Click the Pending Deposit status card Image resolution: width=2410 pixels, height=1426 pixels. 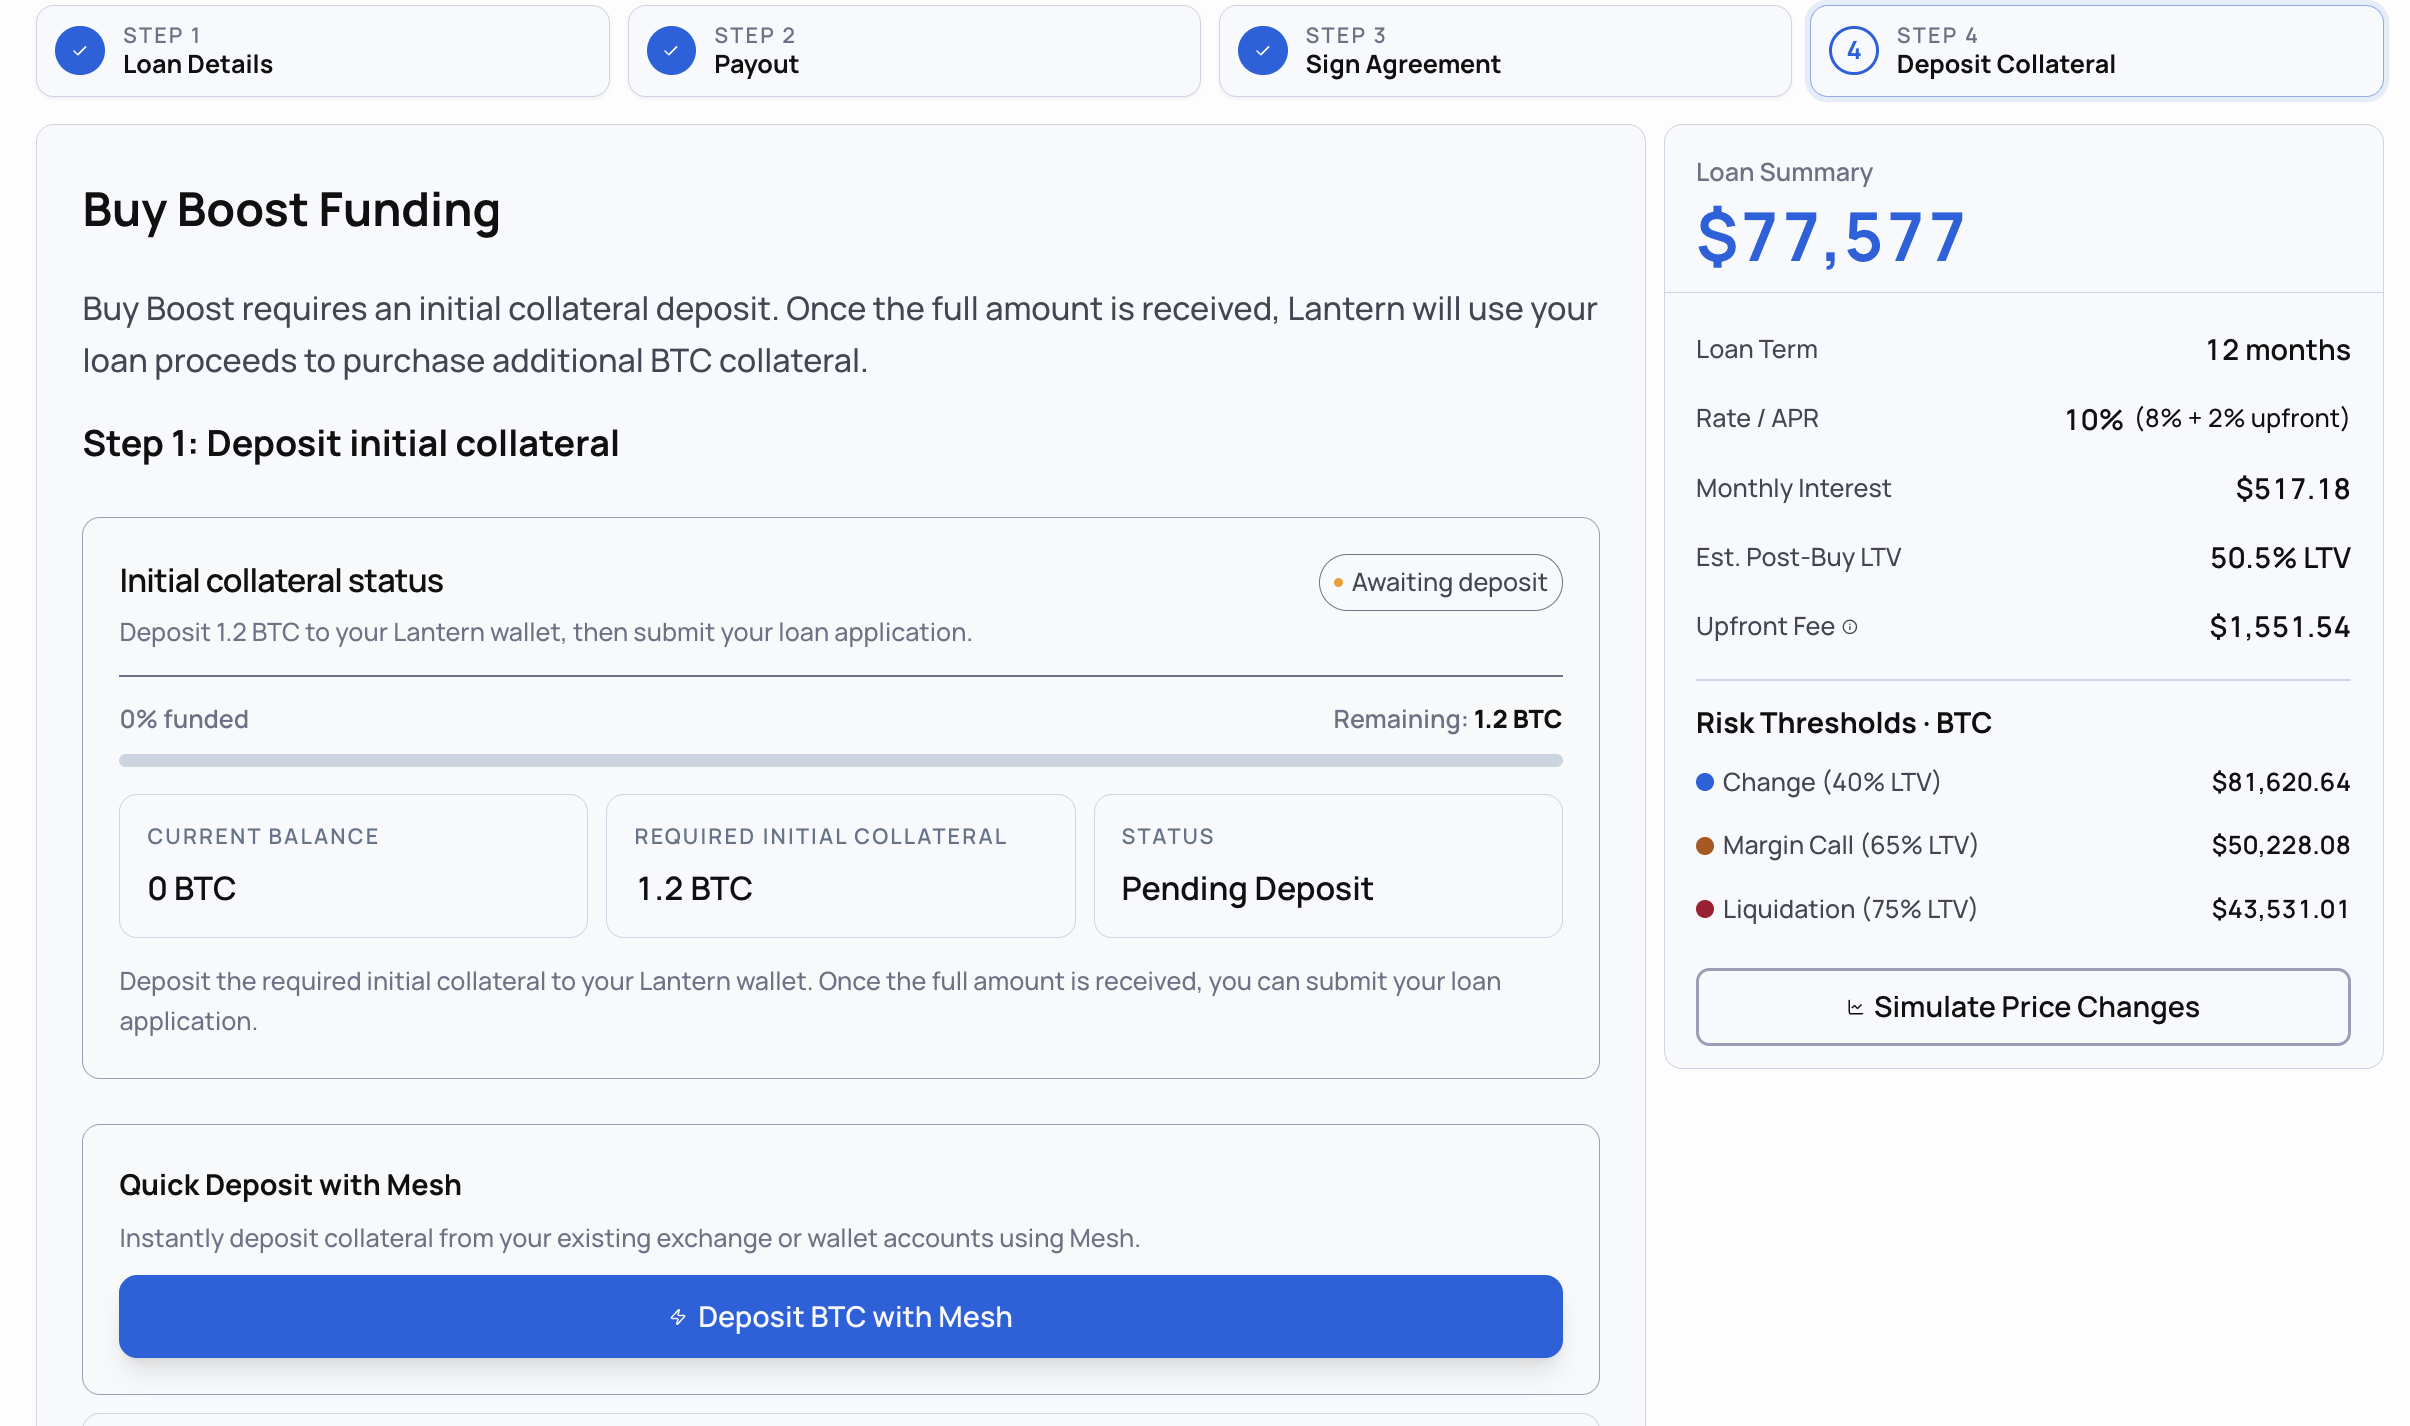pyautogui.click(x=1328, y=866)
